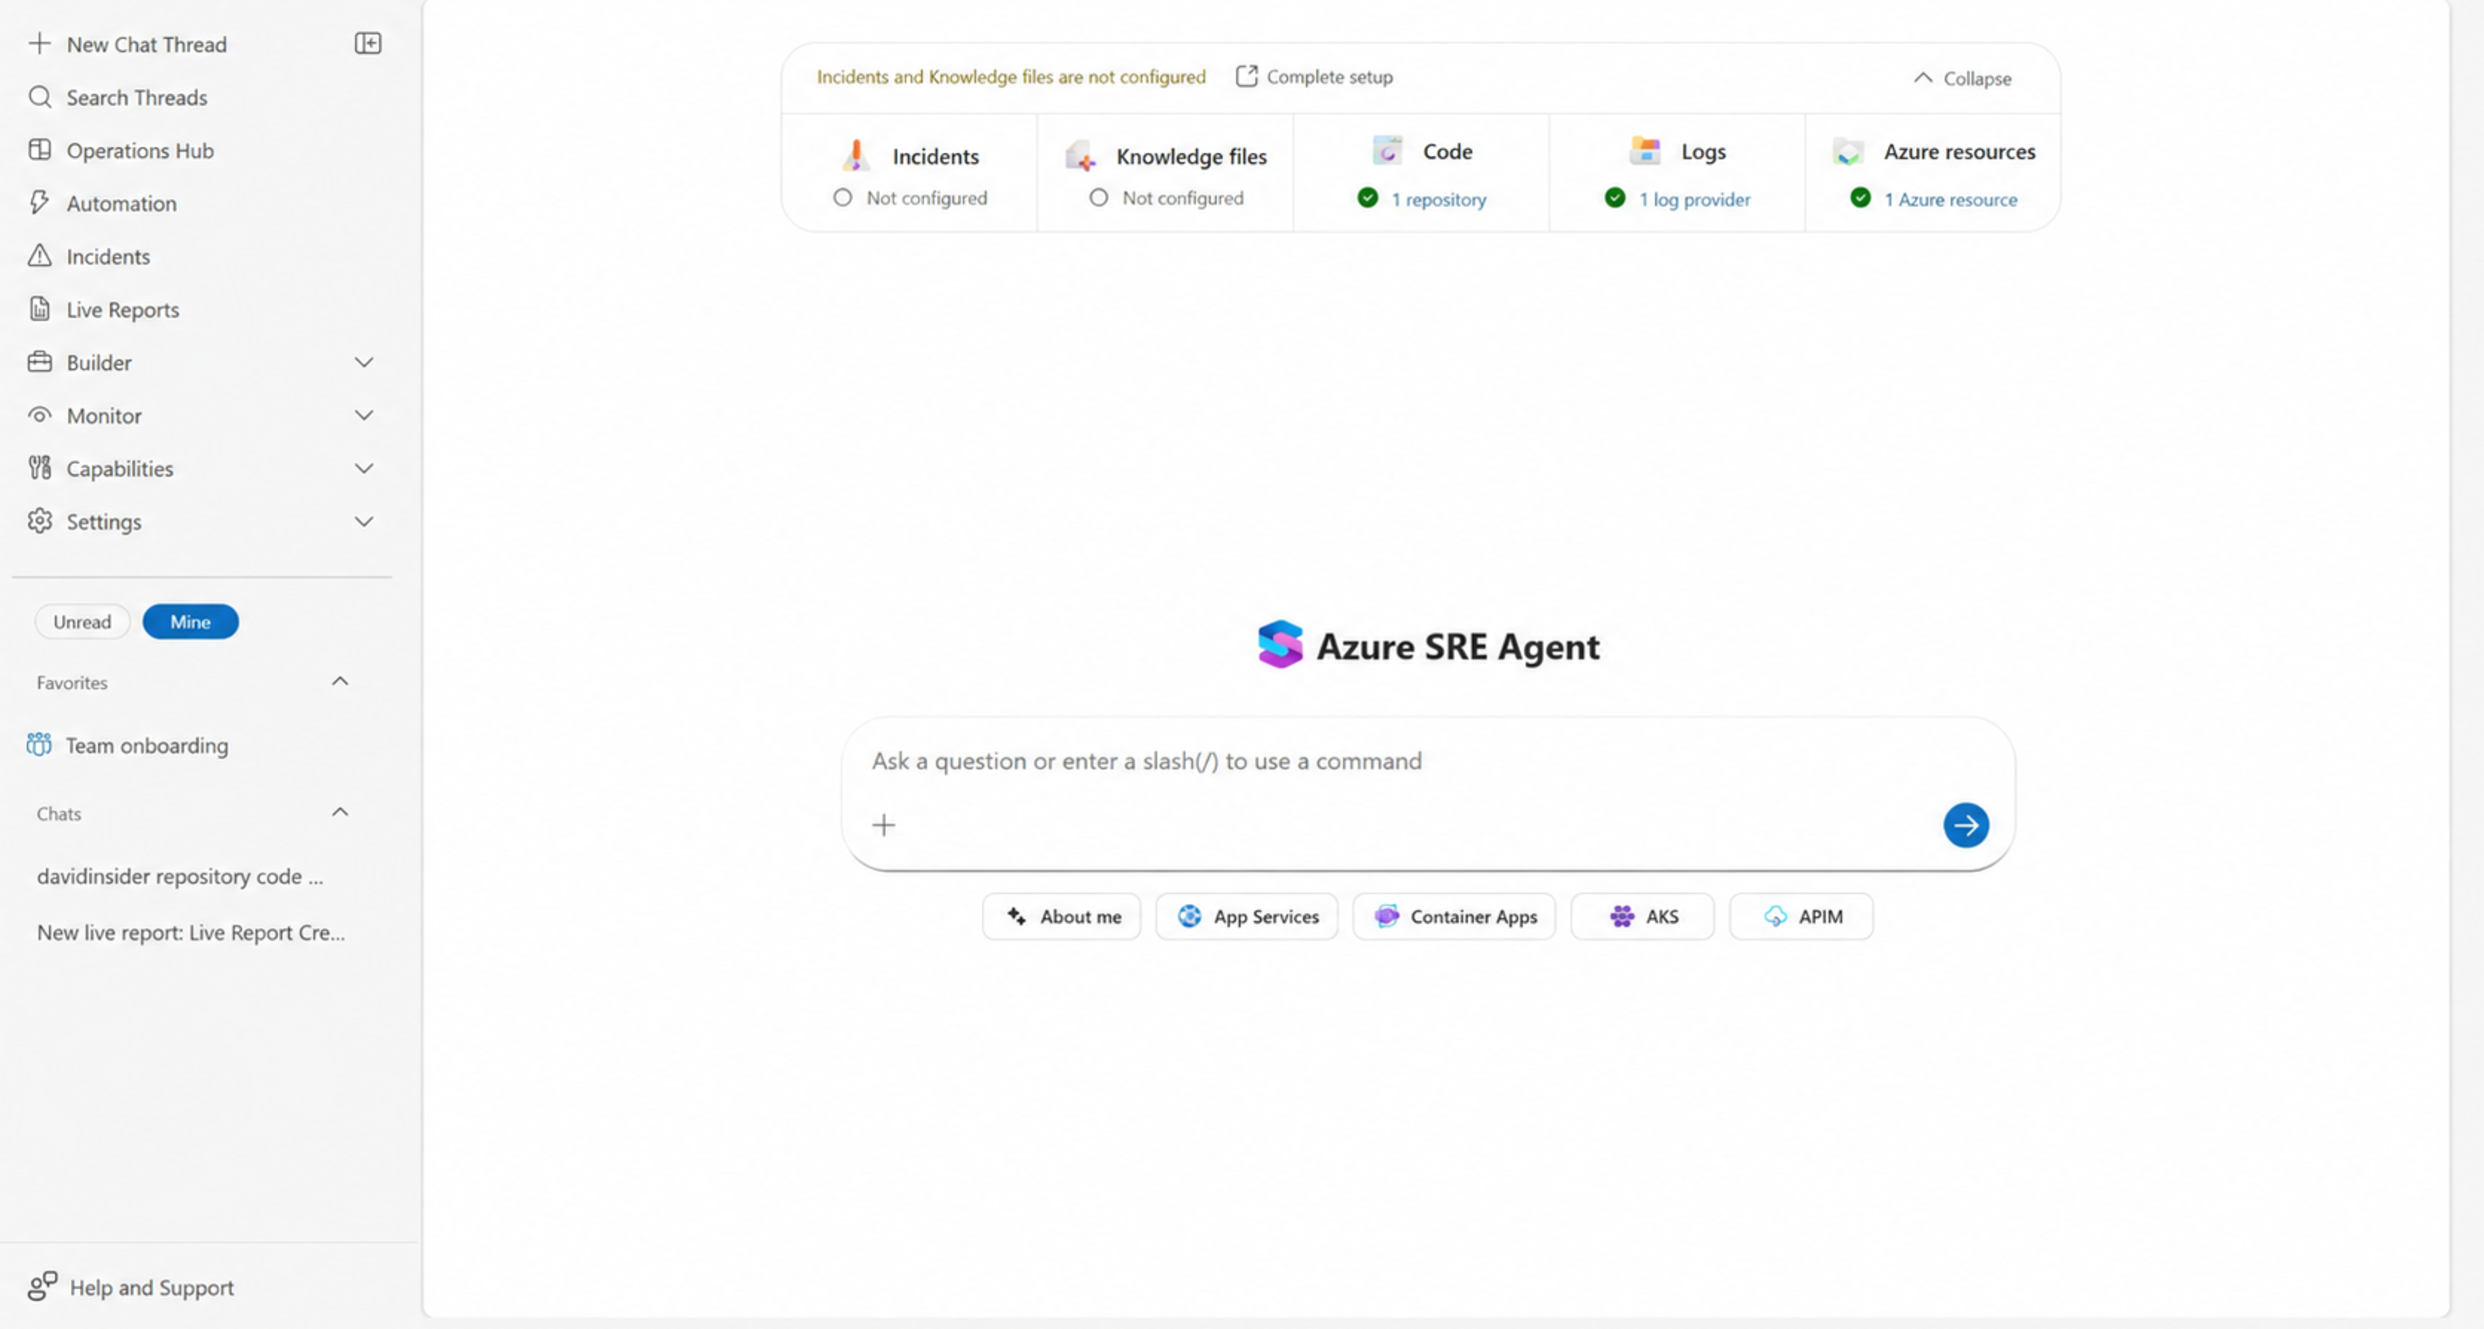This screenshot has width=2484, height=1329.
Task: Click the Container Apps suggestion chip
Action: pos(1454,916)
